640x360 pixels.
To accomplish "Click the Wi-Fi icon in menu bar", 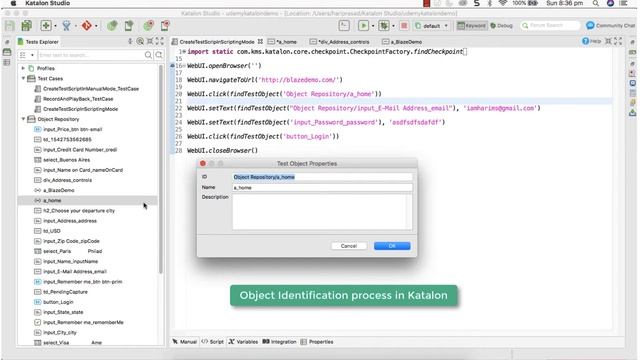I will (502, 3).
